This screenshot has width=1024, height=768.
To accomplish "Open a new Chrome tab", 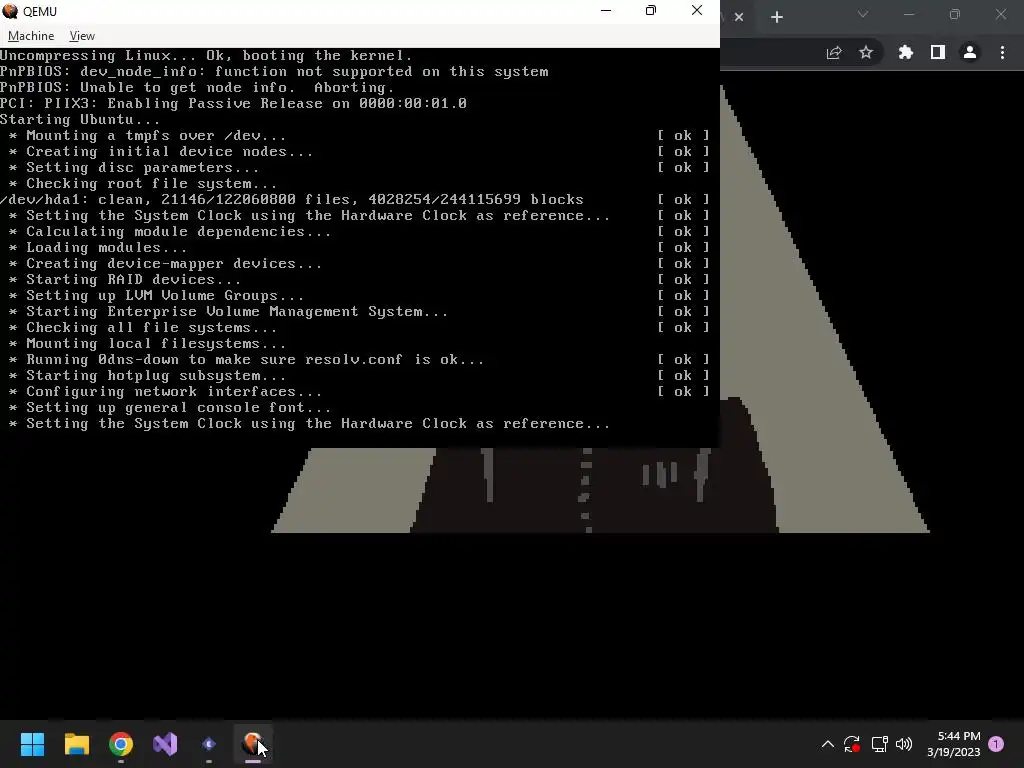I will coord(776,17).
